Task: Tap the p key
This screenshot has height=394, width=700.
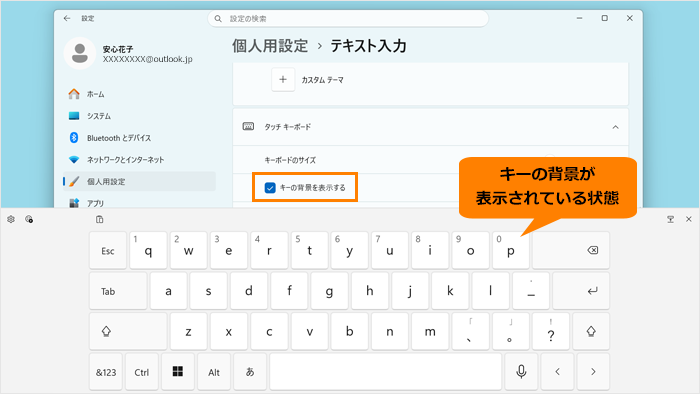Action: [511, 250]
